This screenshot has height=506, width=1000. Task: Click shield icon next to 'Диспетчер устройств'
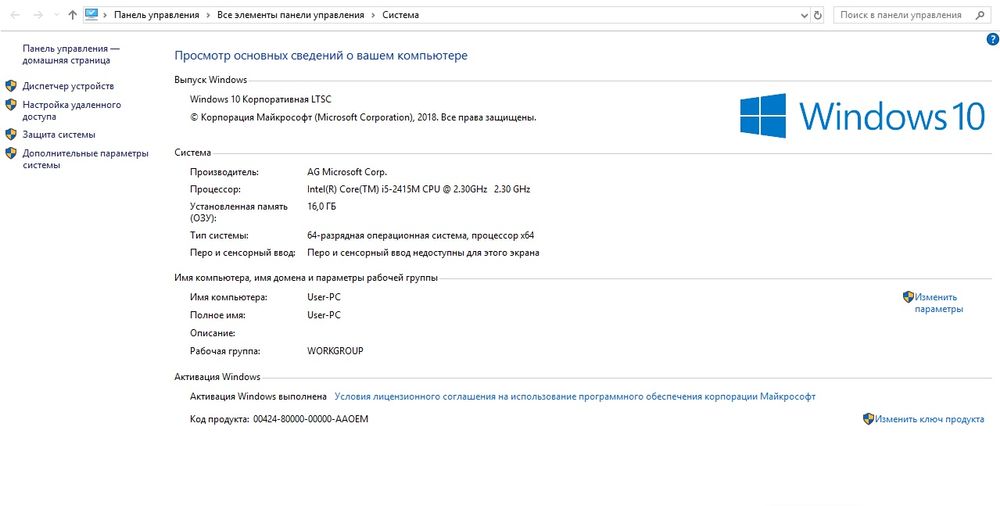coord(11,86)
